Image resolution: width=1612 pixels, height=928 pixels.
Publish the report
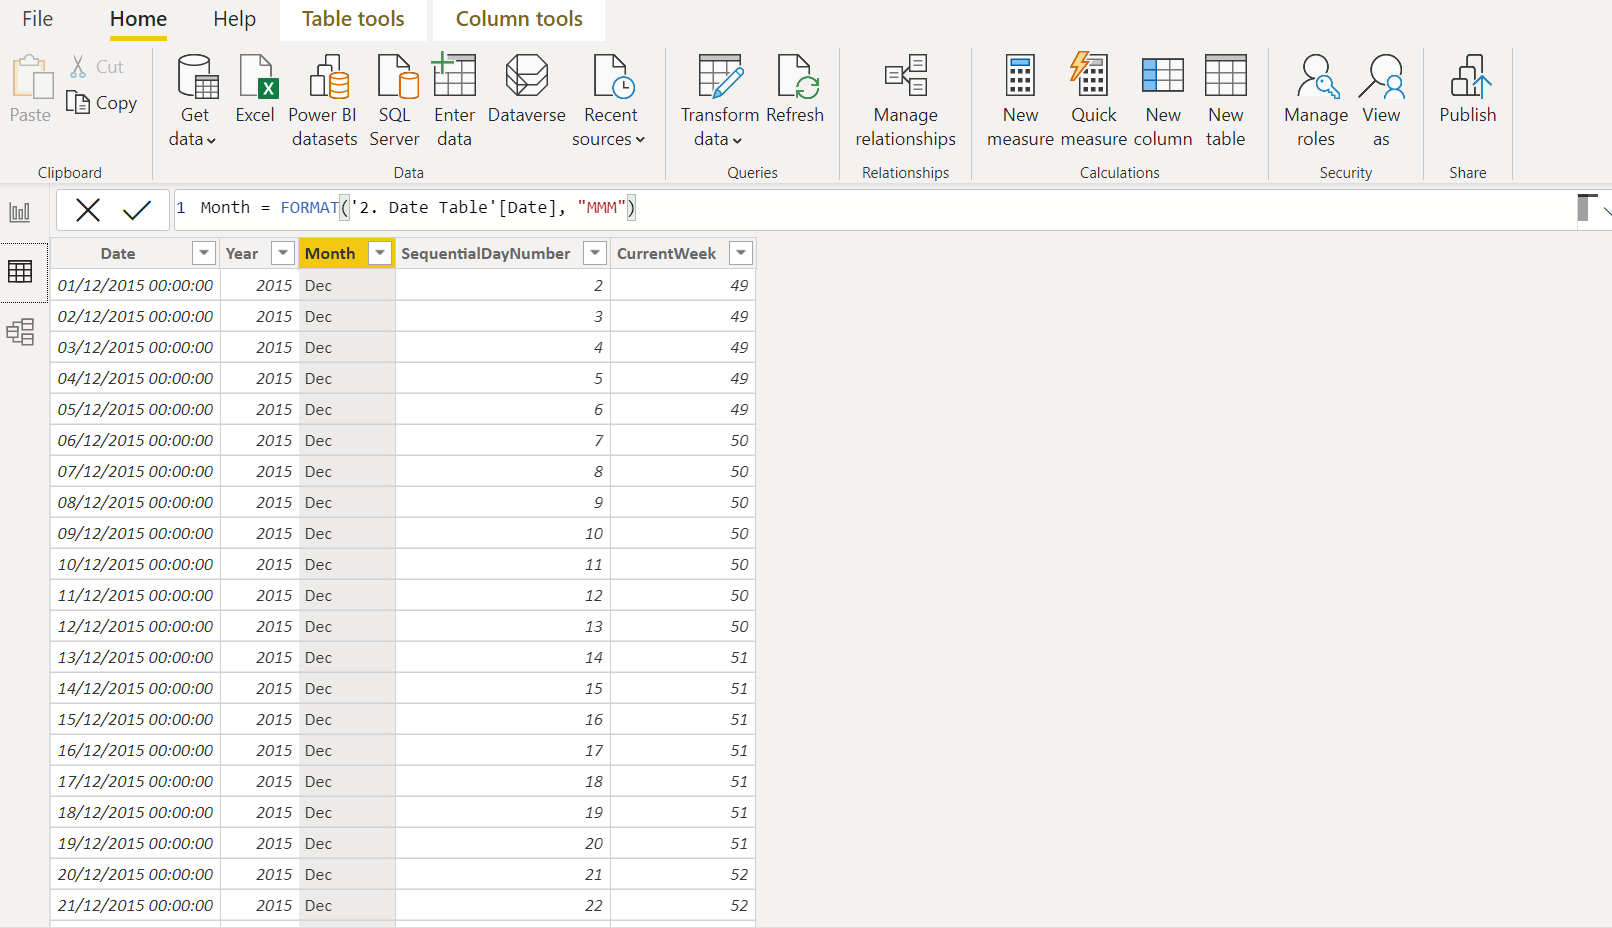point(1468,90)
